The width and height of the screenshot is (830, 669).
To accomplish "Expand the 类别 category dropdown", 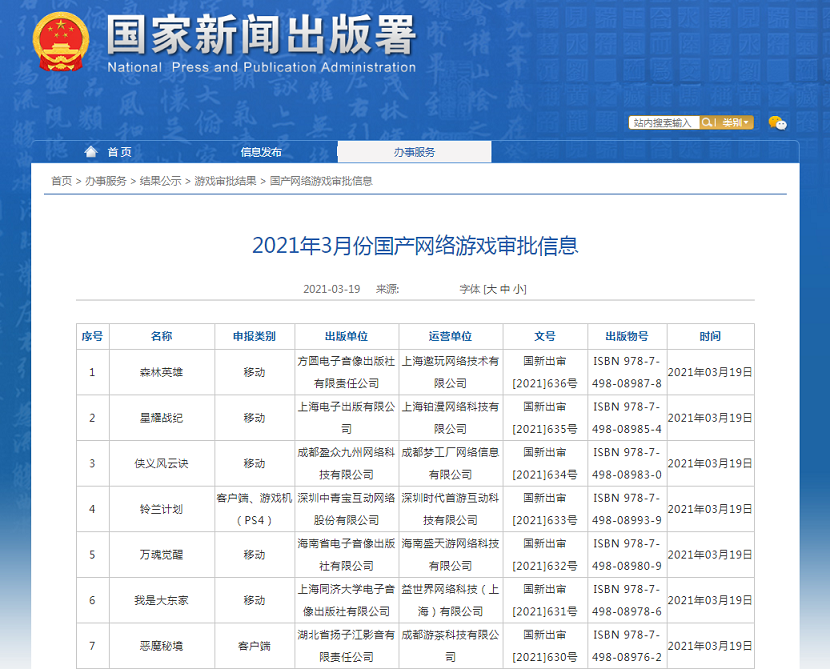I will [x=737, y=123].
